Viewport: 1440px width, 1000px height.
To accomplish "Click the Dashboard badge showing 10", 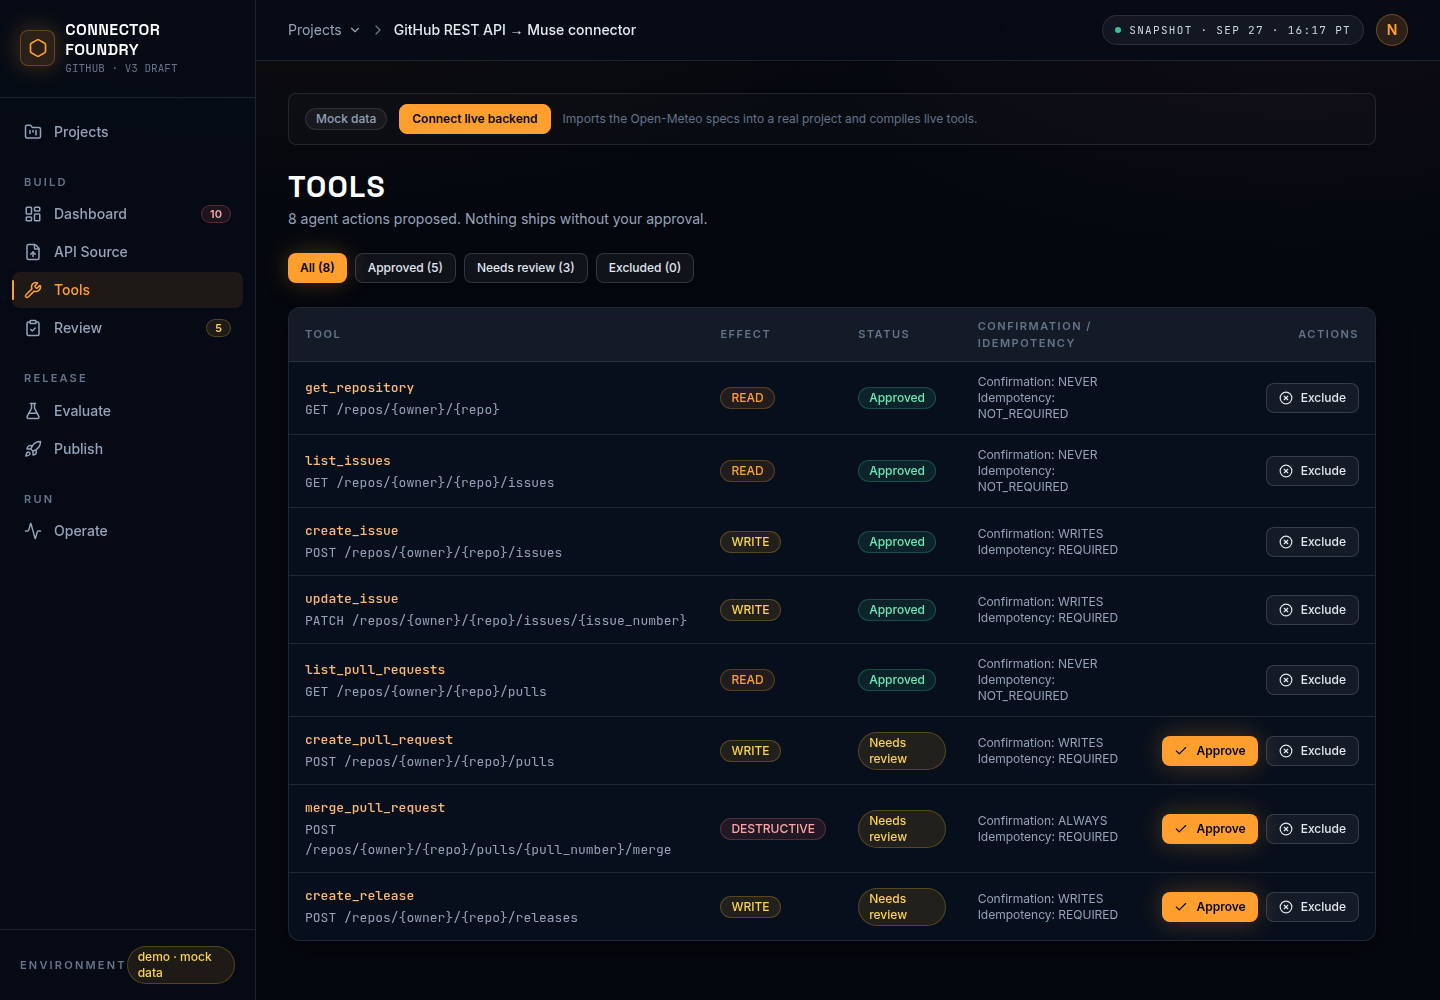I will click(x=216, y=214).
